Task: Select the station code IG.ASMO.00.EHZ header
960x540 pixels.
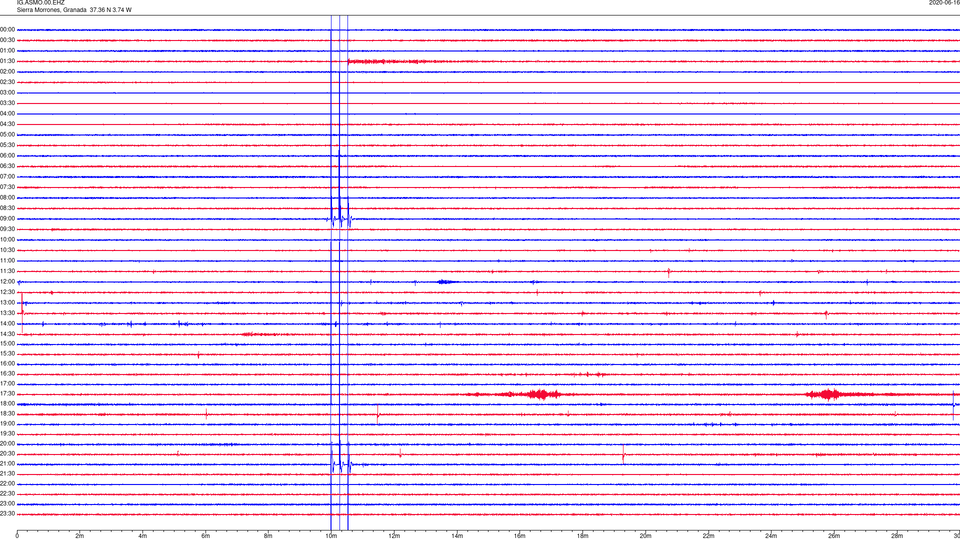Action: (40, 3)
